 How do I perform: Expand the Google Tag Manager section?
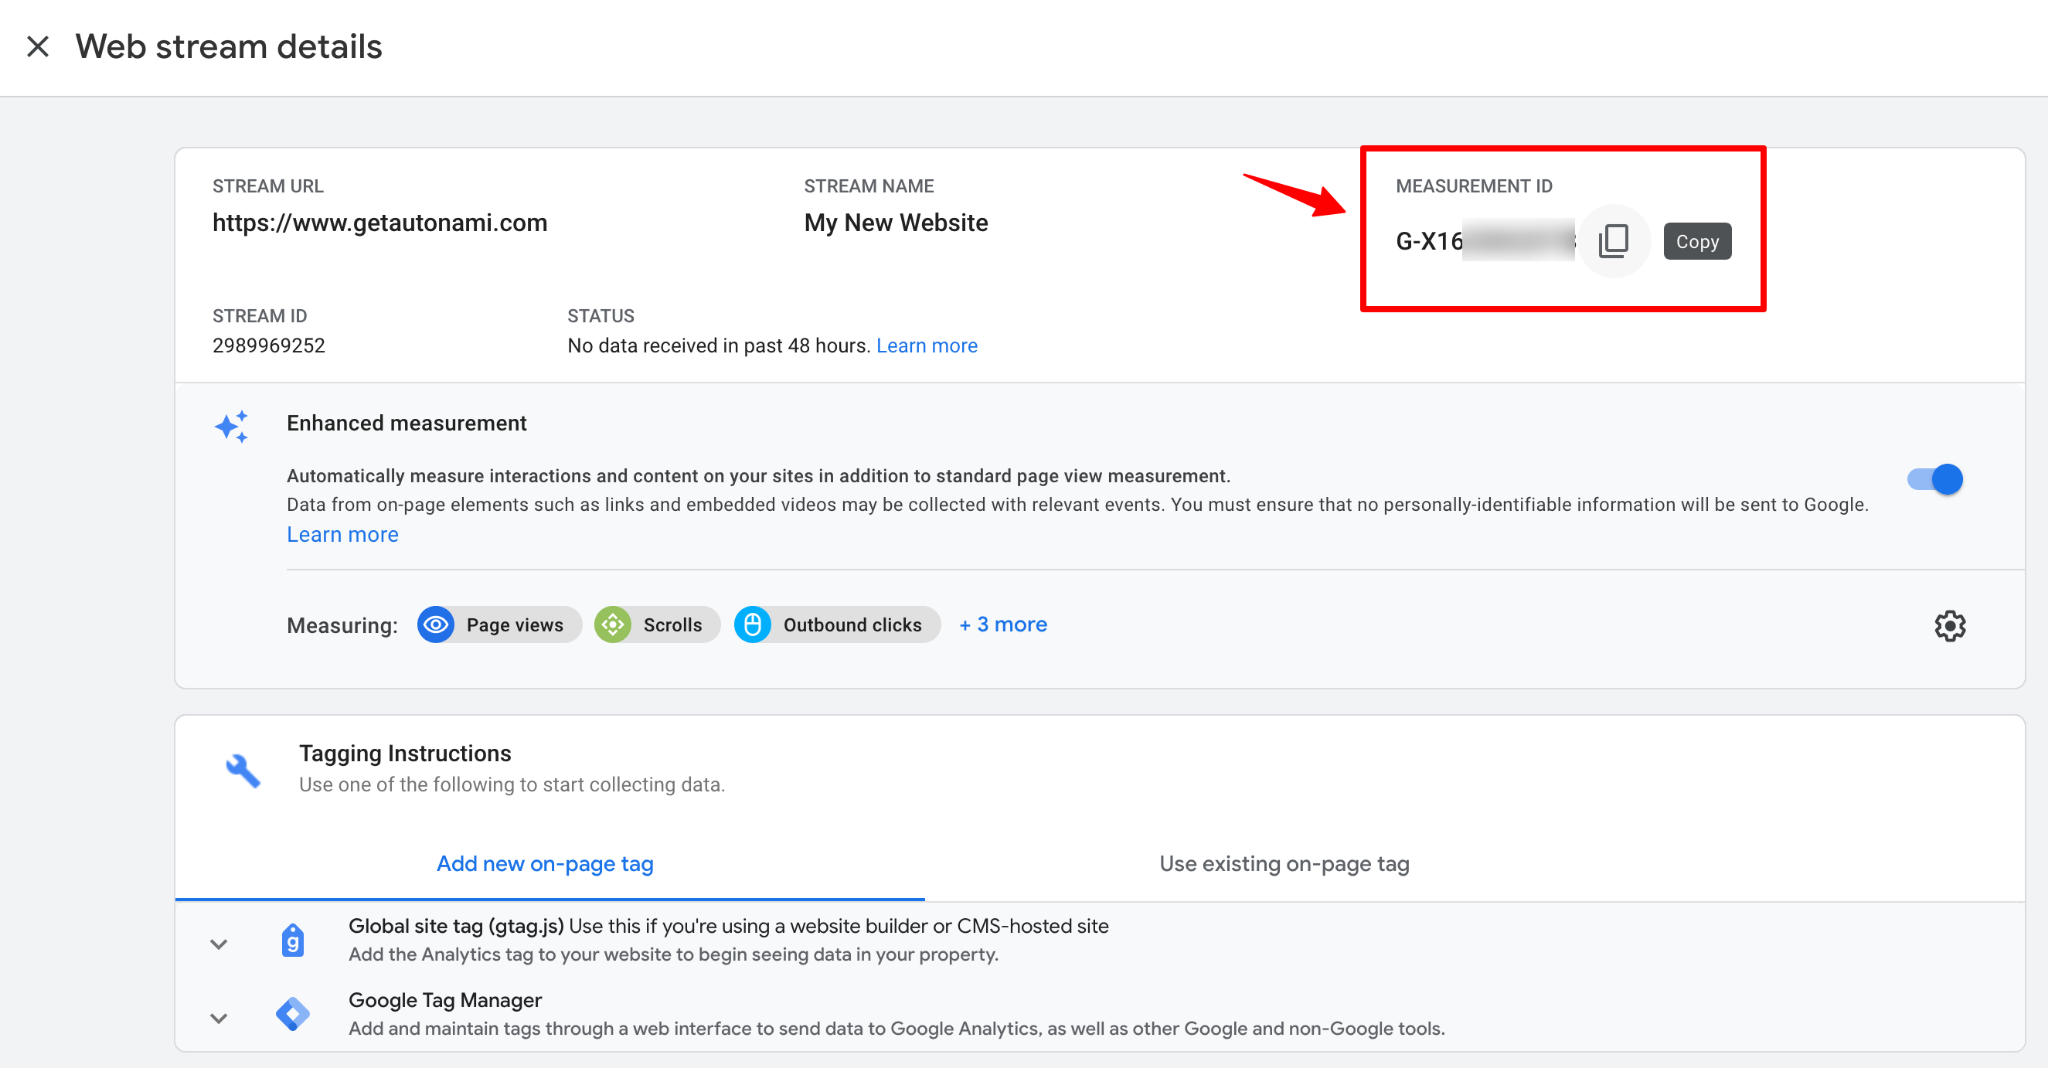[x=218, y=1017]
